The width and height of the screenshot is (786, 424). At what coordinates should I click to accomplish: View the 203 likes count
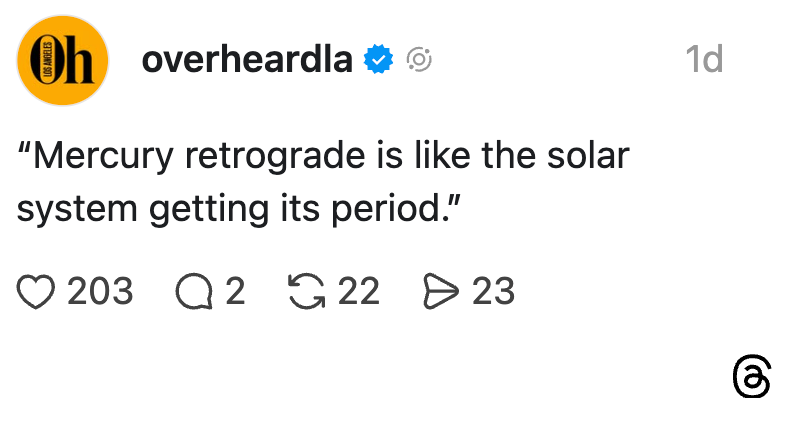coord(100,291)
